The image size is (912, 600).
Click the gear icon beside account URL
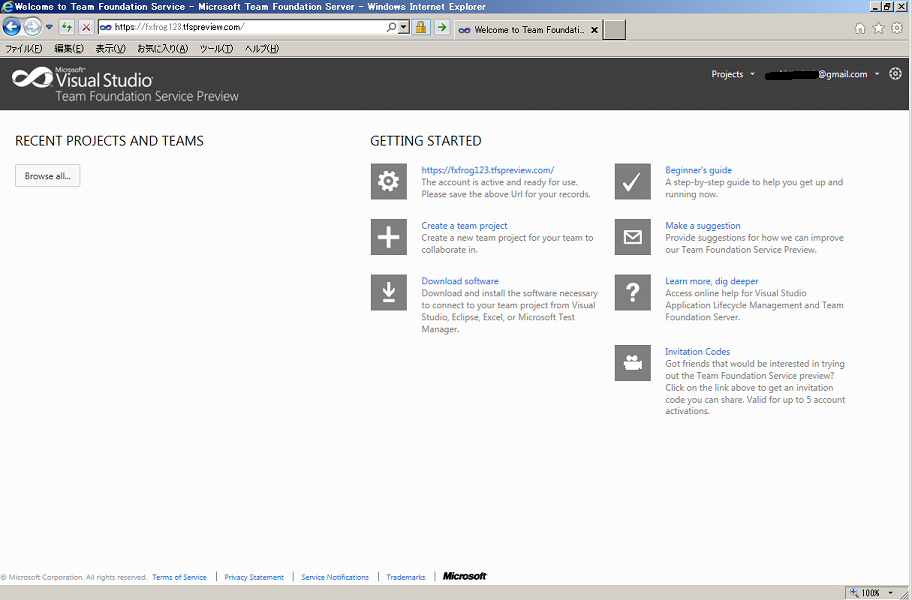tap(388, 181)
